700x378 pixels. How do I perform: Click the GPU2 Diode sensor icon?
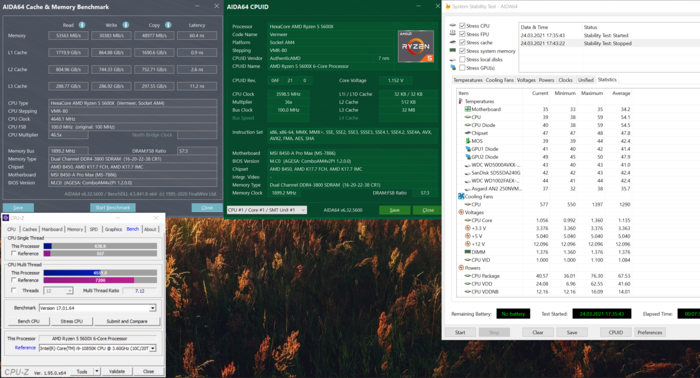467,157
